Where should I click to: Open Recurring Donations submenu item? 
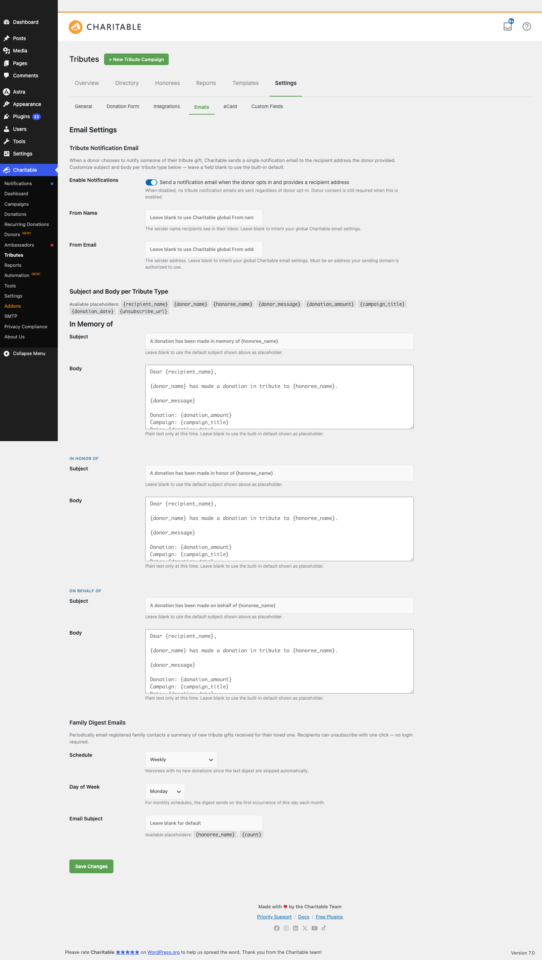[26, 225]
